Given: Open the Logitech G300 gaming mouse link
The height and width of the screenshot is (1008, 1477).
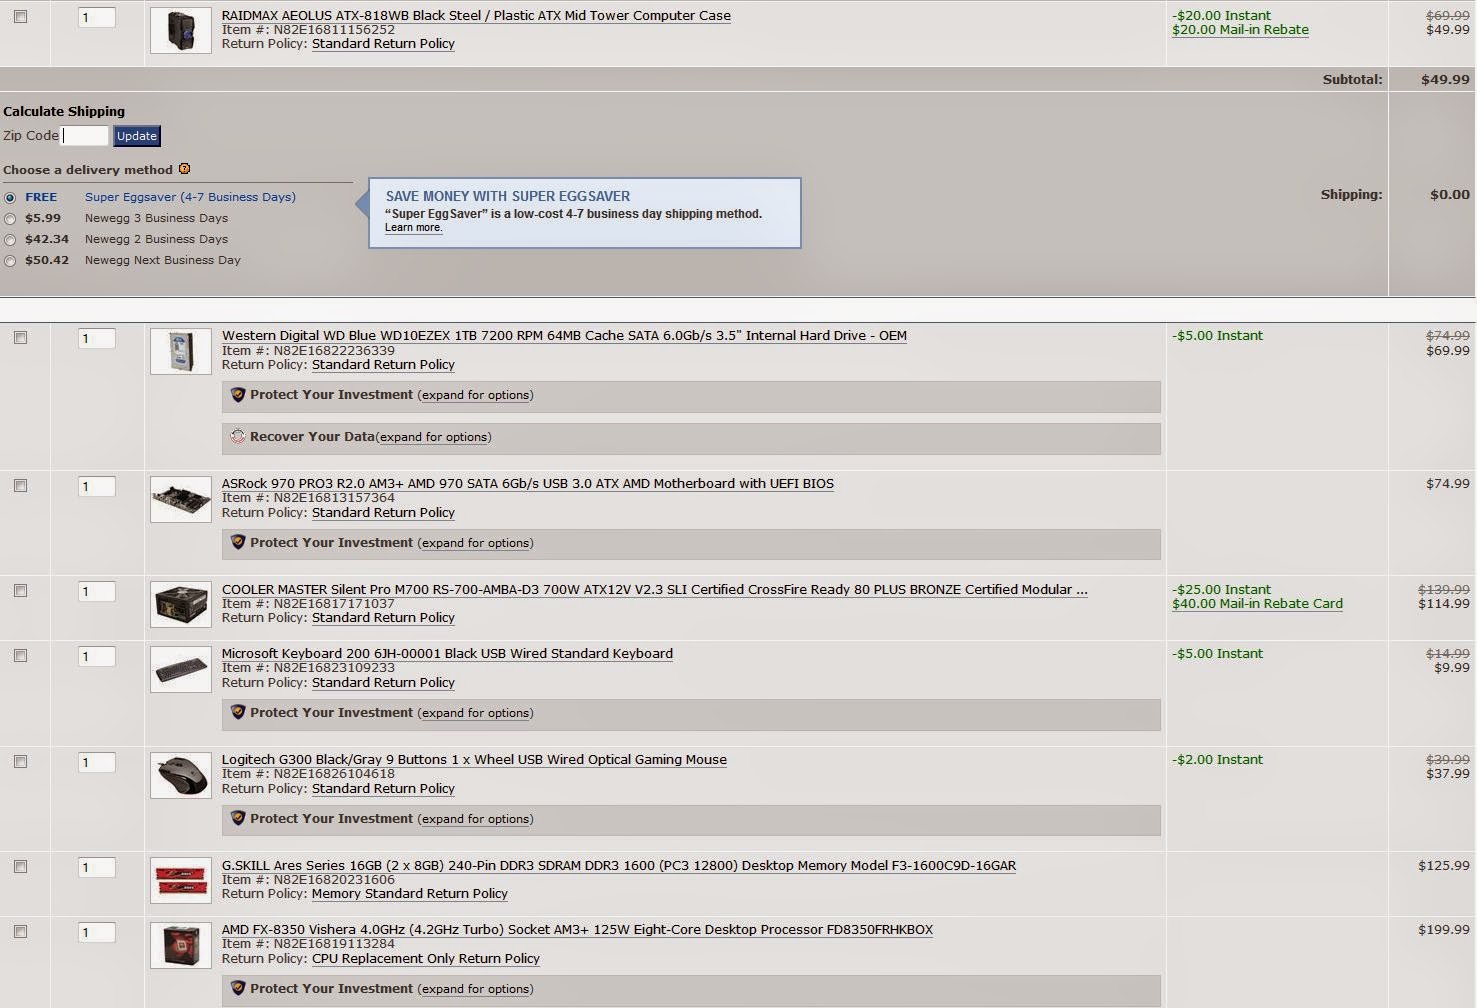Looking at the screenshot, I should point(474,760).
